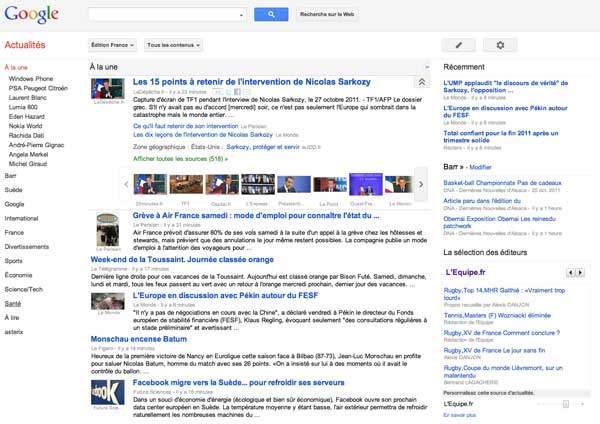This screenshot has height=424, width=600.
Task: Open Grève à Air France samedi headline
Action: point(256,215)
